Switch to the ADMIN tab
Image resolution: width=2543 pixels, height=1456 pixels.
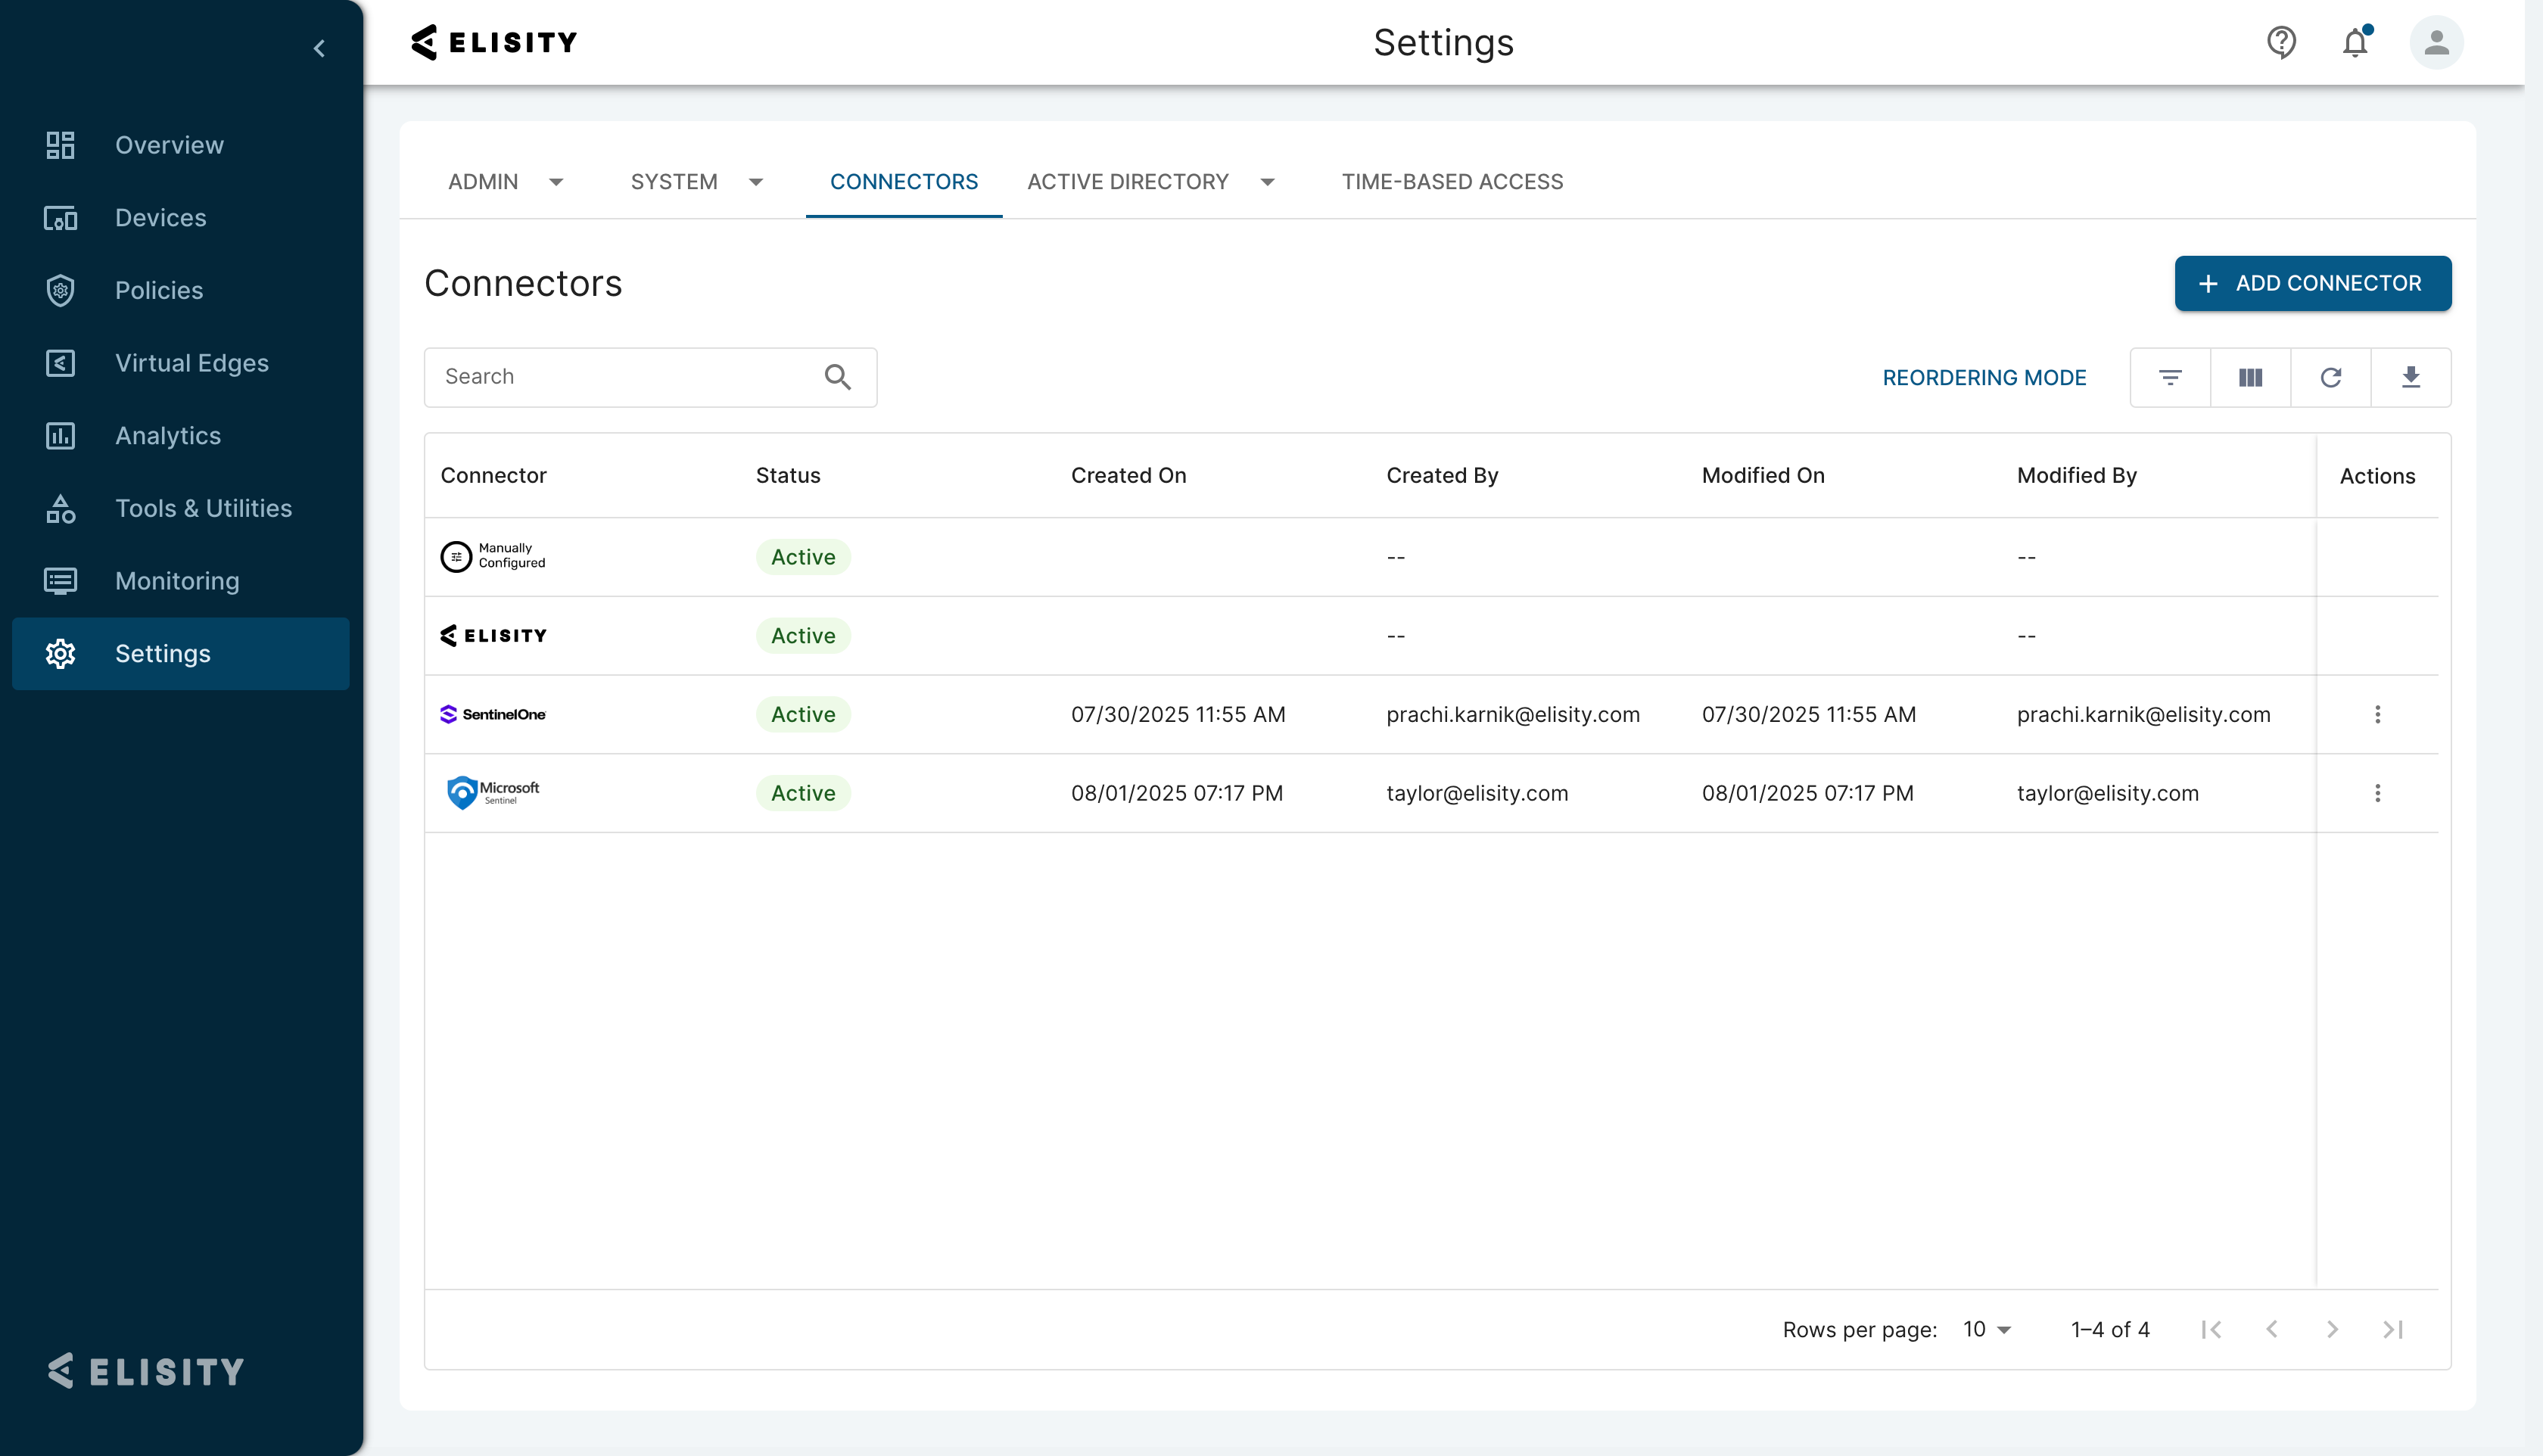coord(483,182)
